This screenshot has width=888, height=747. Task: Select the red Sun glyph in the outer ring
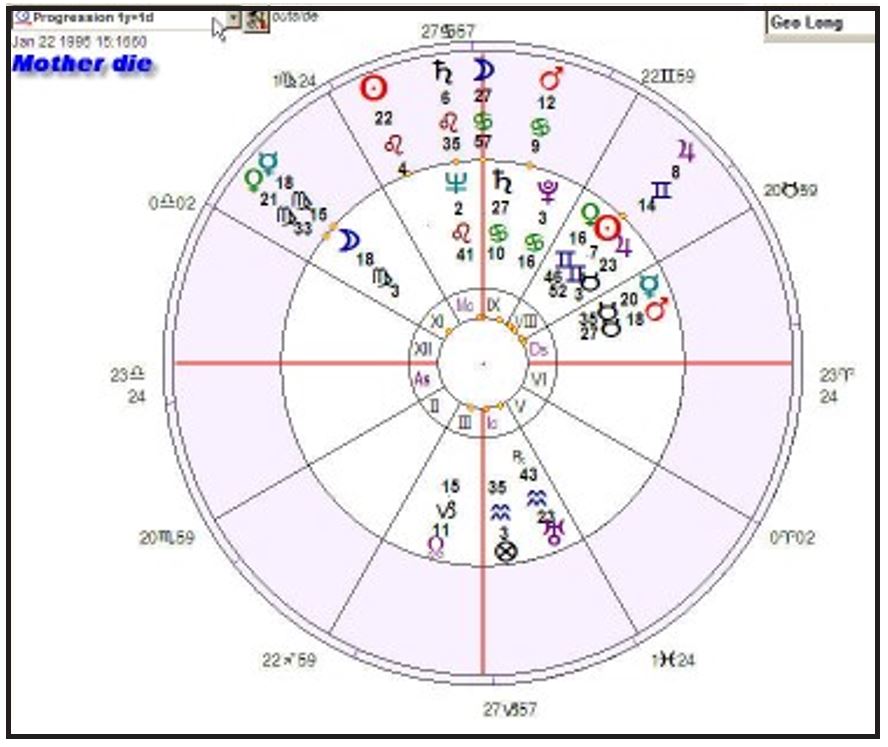pos(373,88)
